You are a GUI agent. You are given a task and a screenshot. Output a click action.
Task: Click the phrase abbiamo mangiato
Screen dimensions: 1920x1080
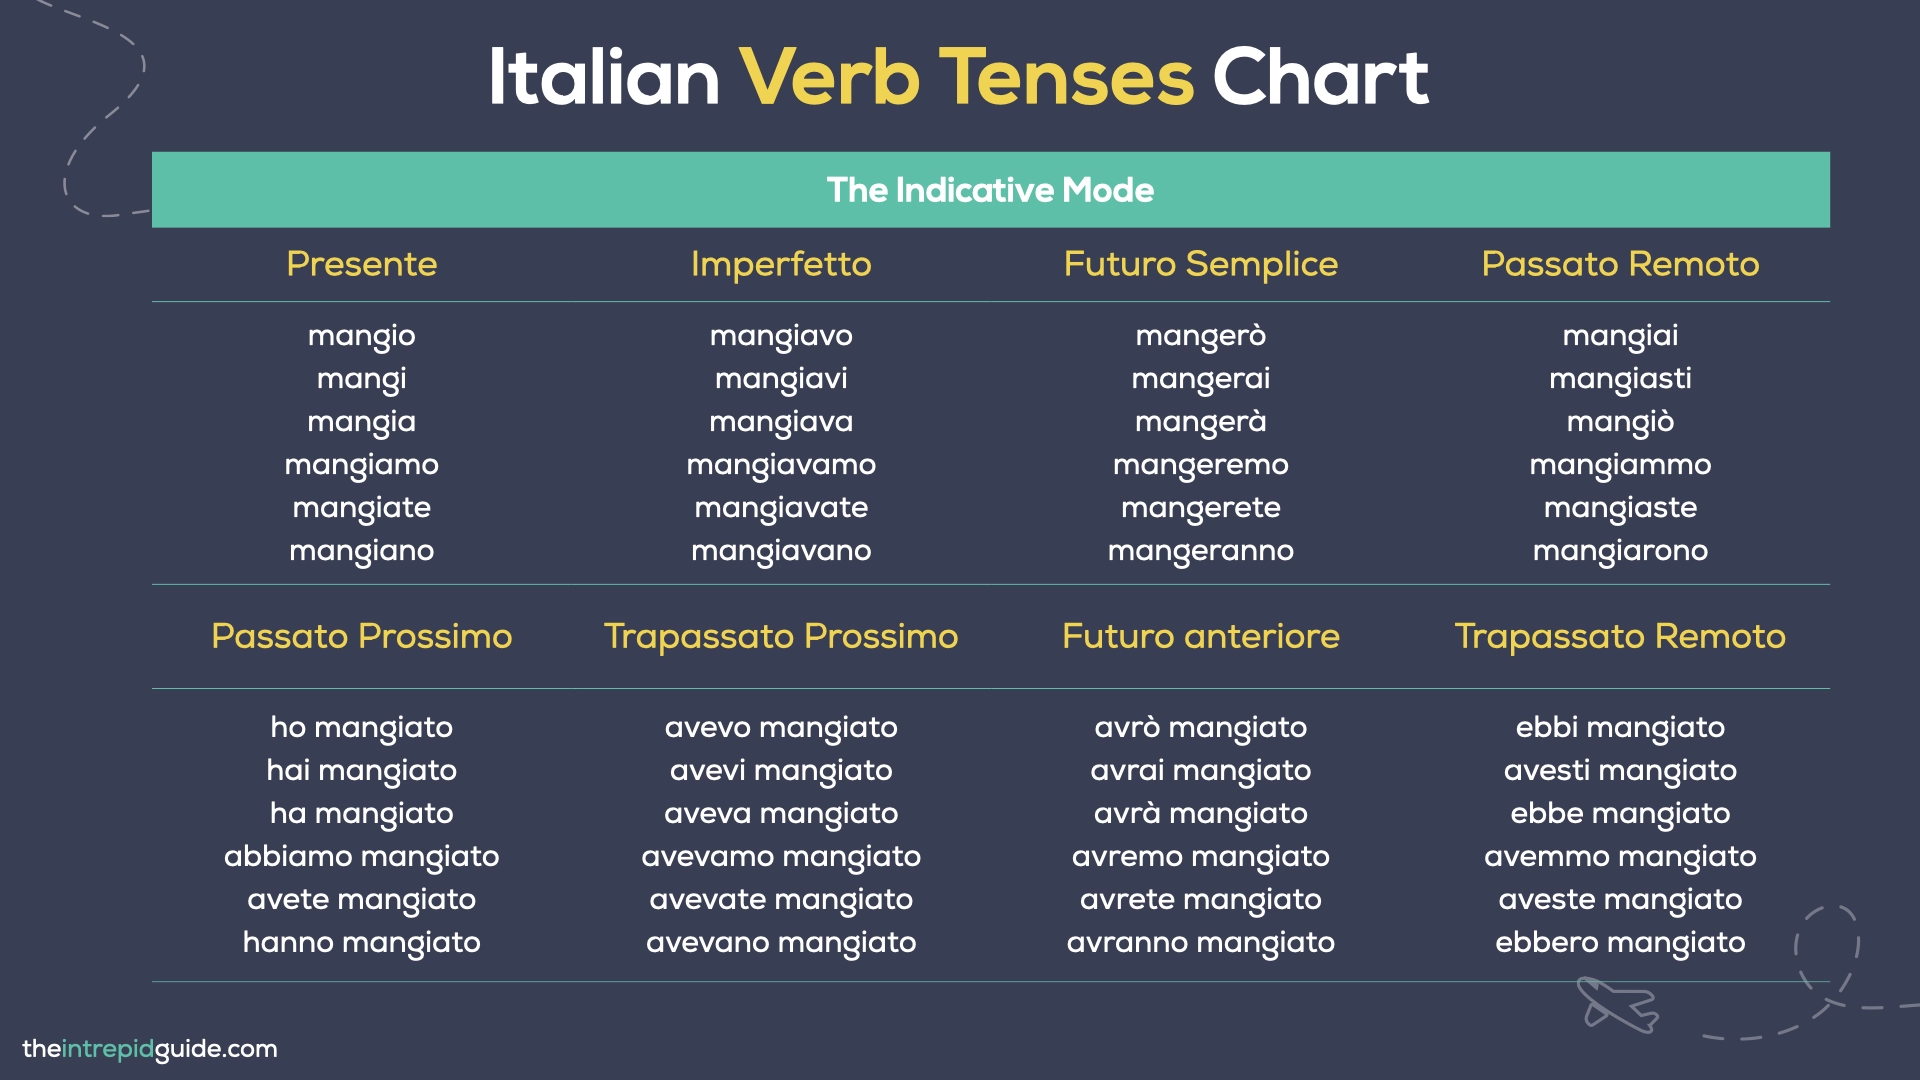(x=362, y=857)
